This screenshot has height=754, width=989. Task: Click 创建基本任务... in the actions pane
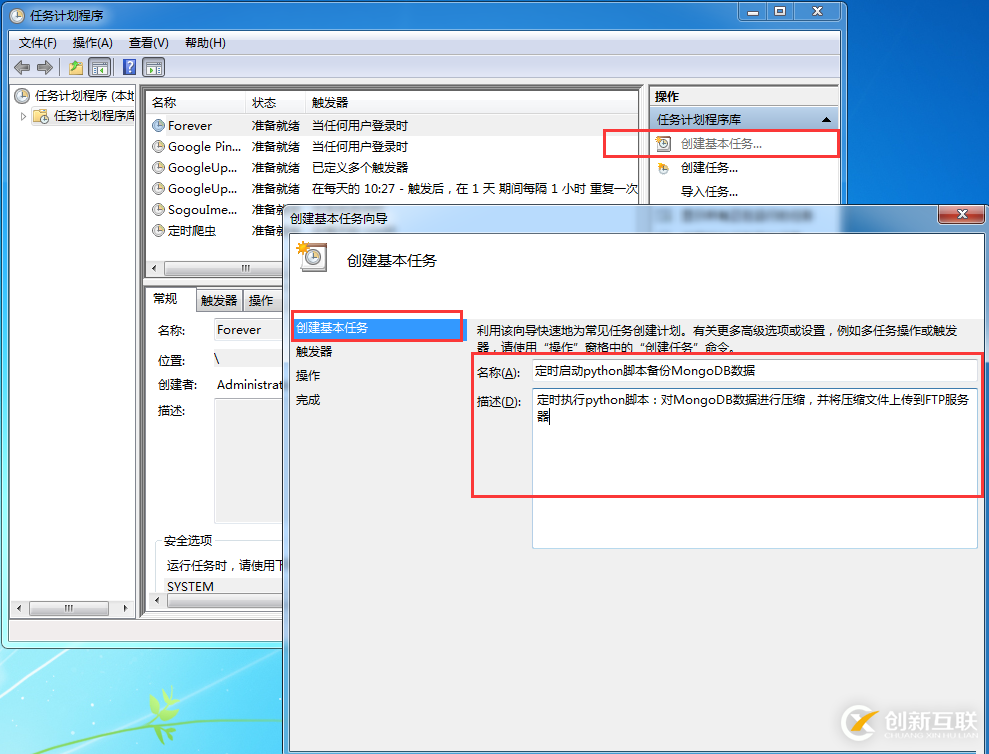721,144
